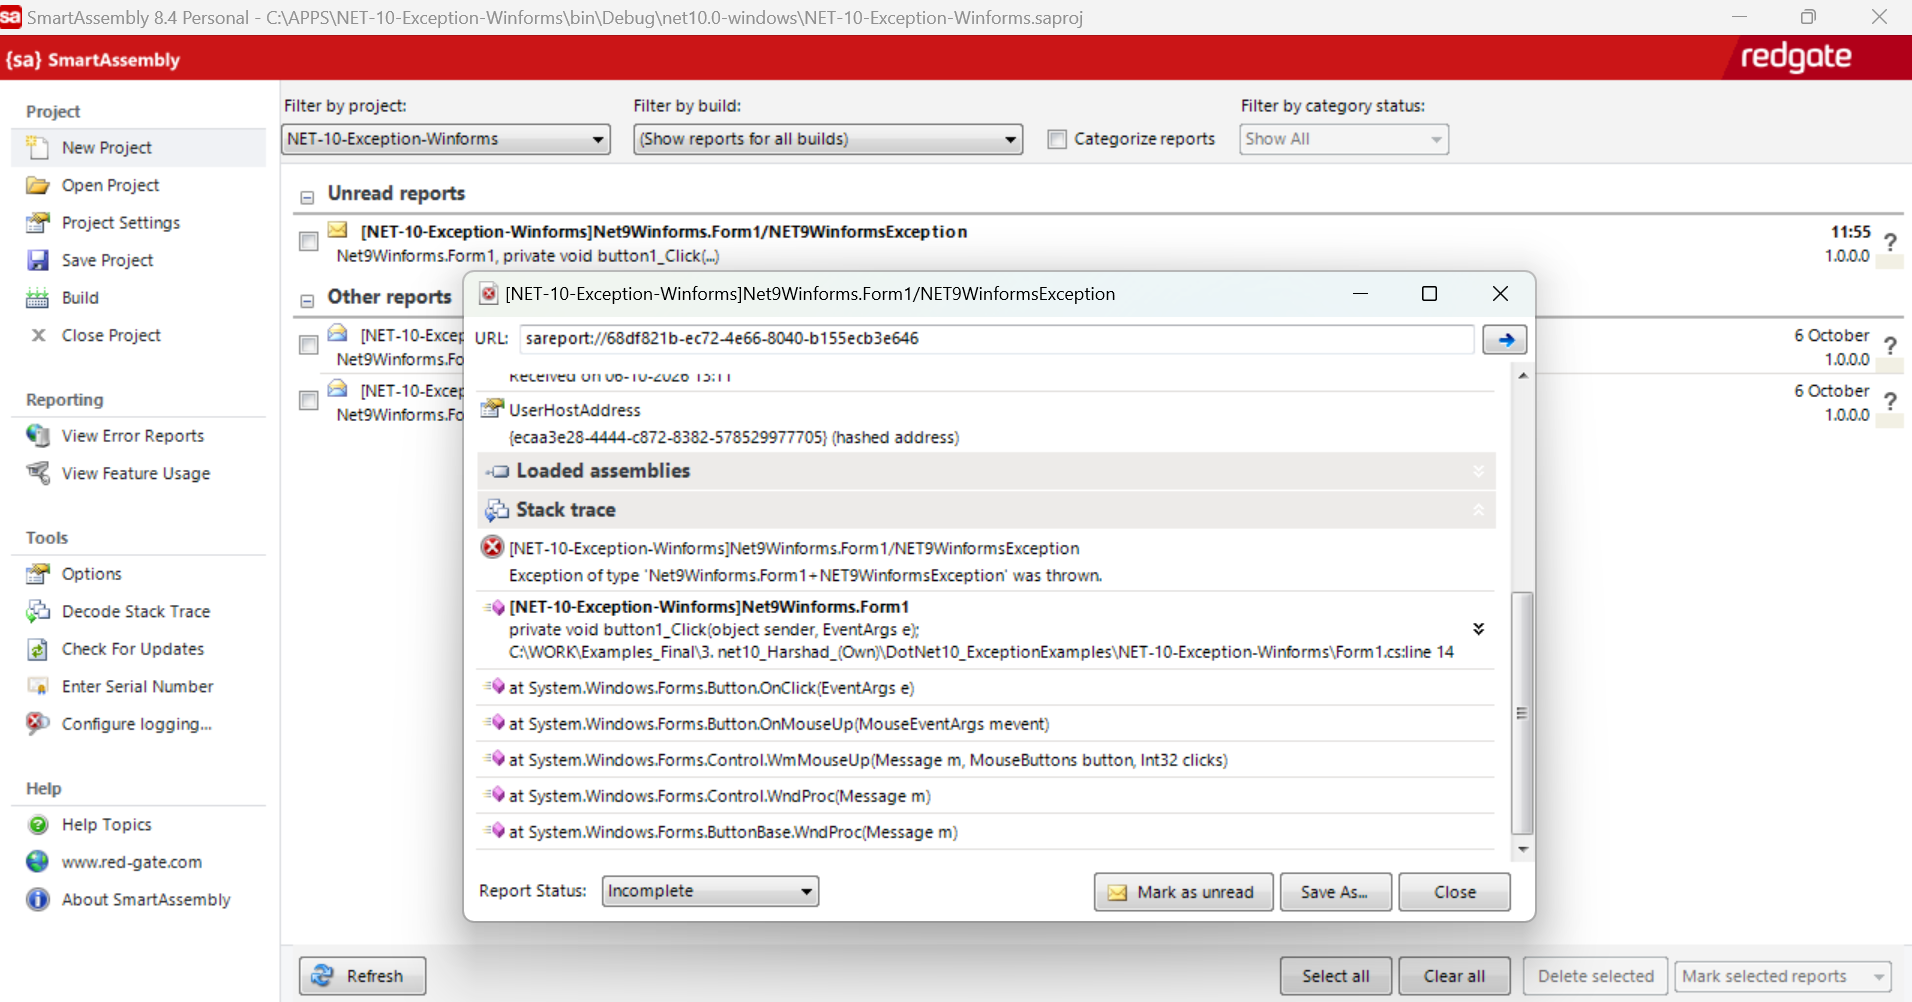Click the Enter Serial Number icon

(37, 686)
